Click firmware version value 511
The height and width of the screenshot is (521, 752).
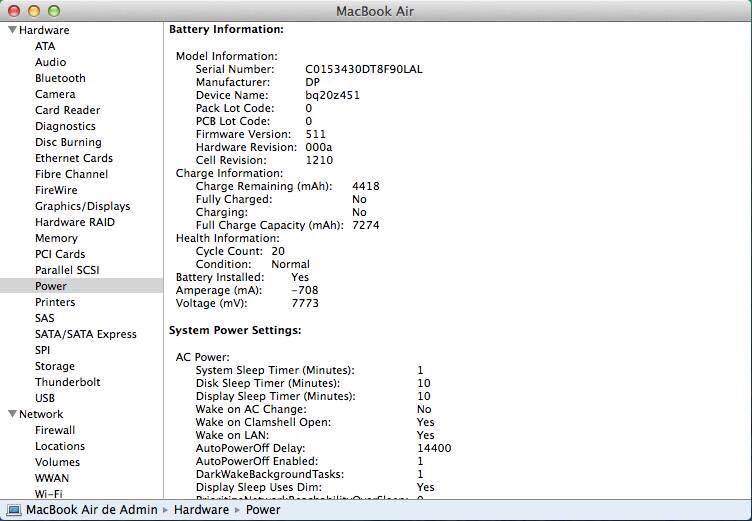tap(316, 134)
